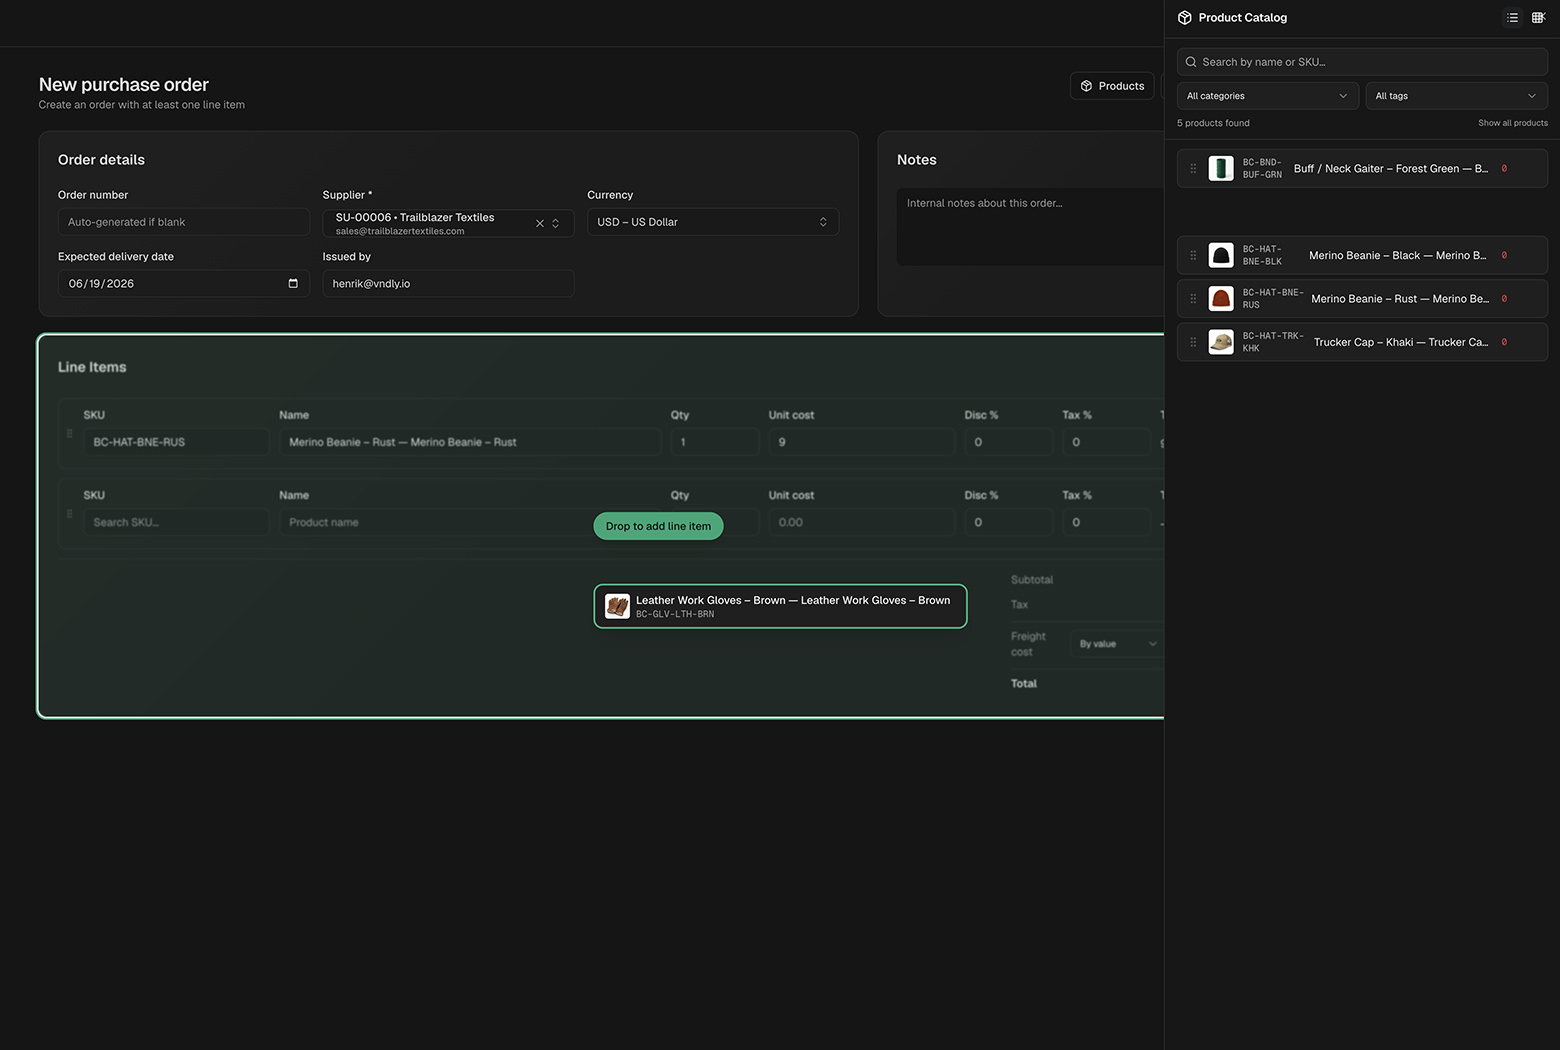Grab the drag handle of the empty line item

69,514
